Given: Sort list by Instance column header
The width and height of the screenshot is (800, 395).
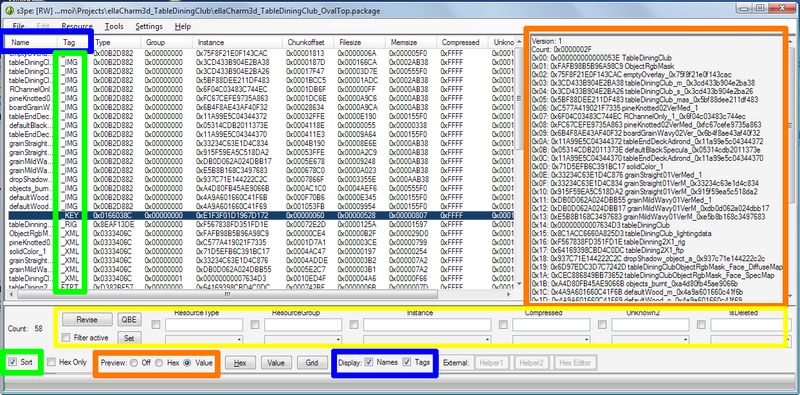Looking at the screenshot, I should tap(238, 42).
